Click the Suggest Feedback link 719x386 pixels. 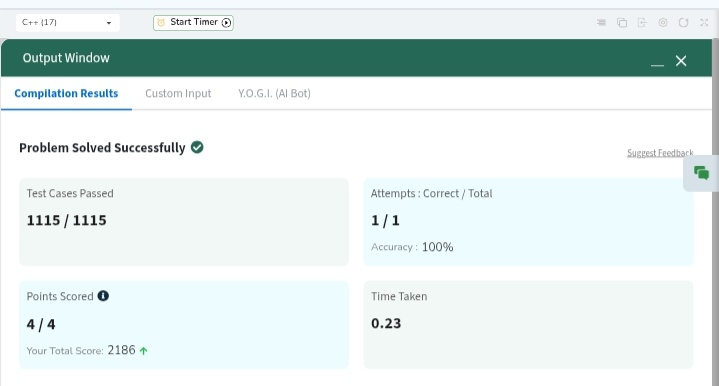tap(660, 153)
